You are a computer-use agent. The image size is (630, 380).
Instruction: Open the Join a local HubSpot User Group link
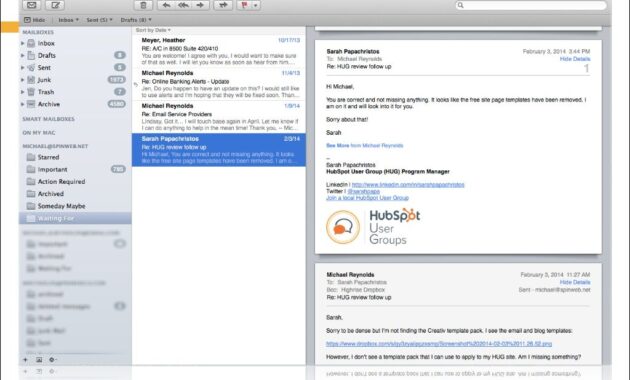click(x=367, y=198)
